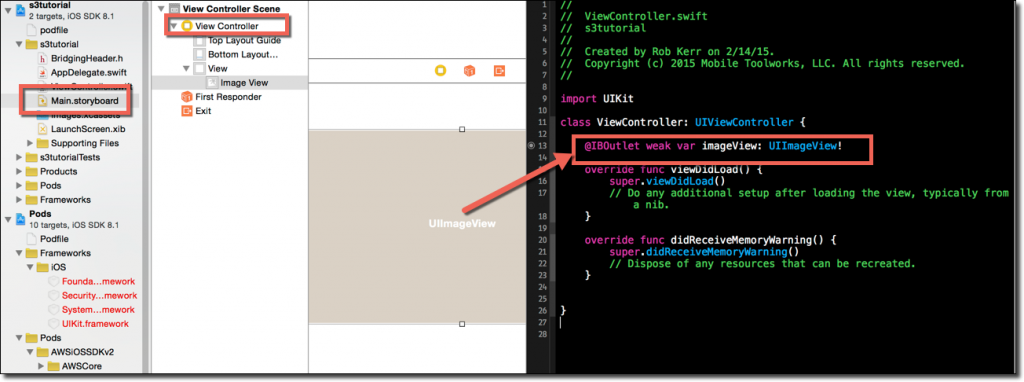Select System...mework item
The height and width of the screenshot is (382, 1024).
pyautogui.click(x=98, y=310)
